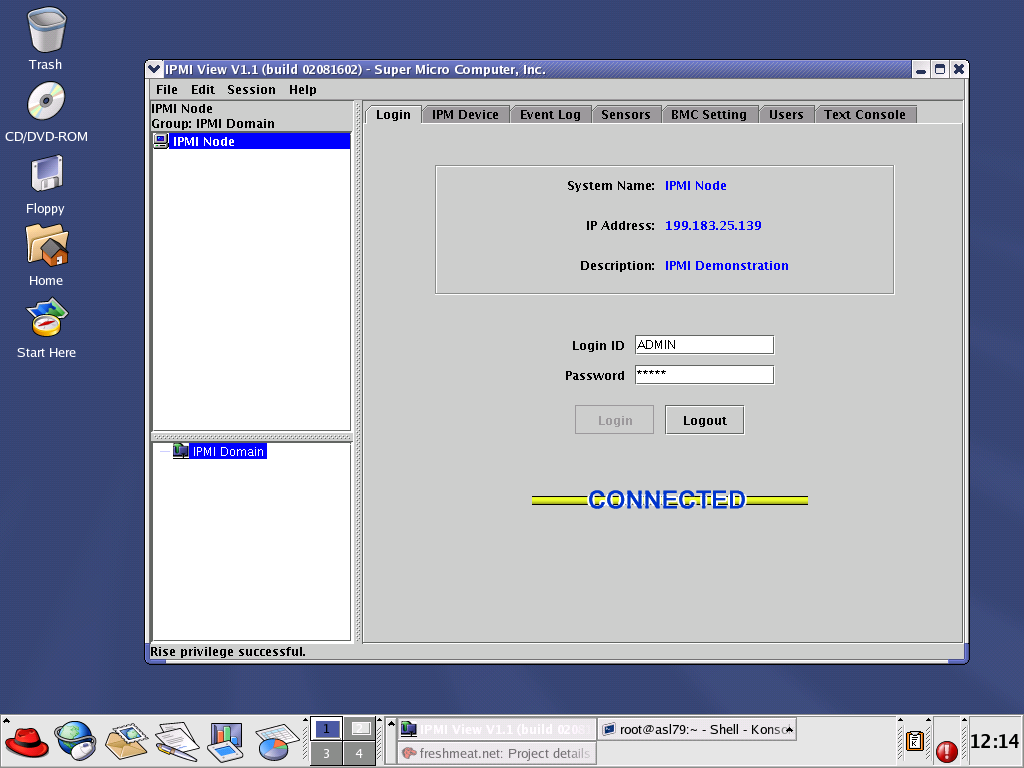Switch to the IPM Device tab
The width and height of the screenshot is (1024, 768).
465,114
